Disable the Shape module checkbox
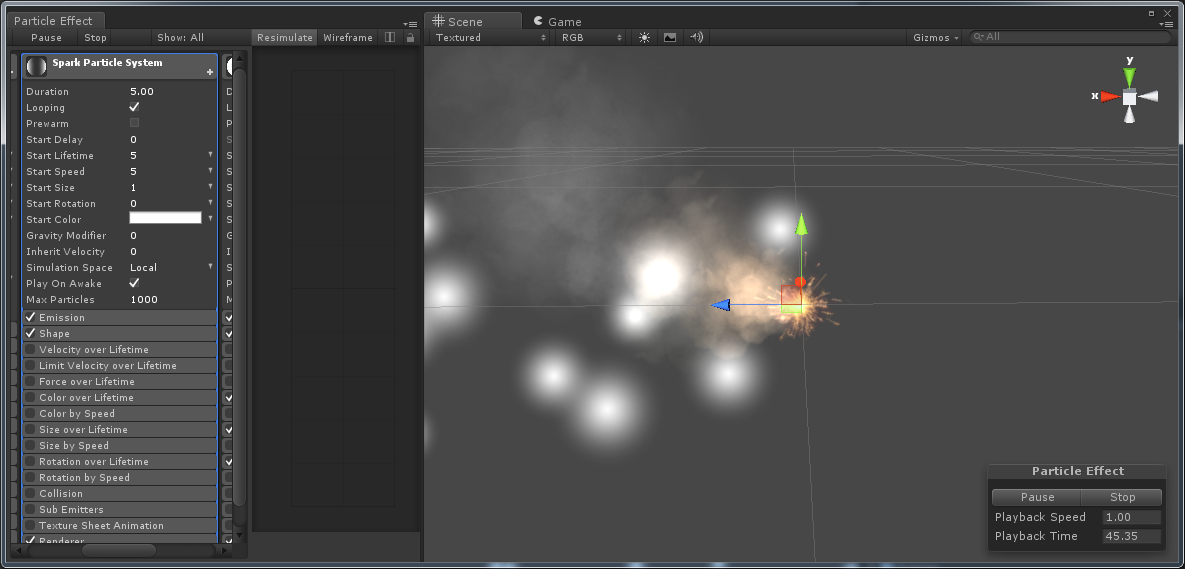 [30, 333]
